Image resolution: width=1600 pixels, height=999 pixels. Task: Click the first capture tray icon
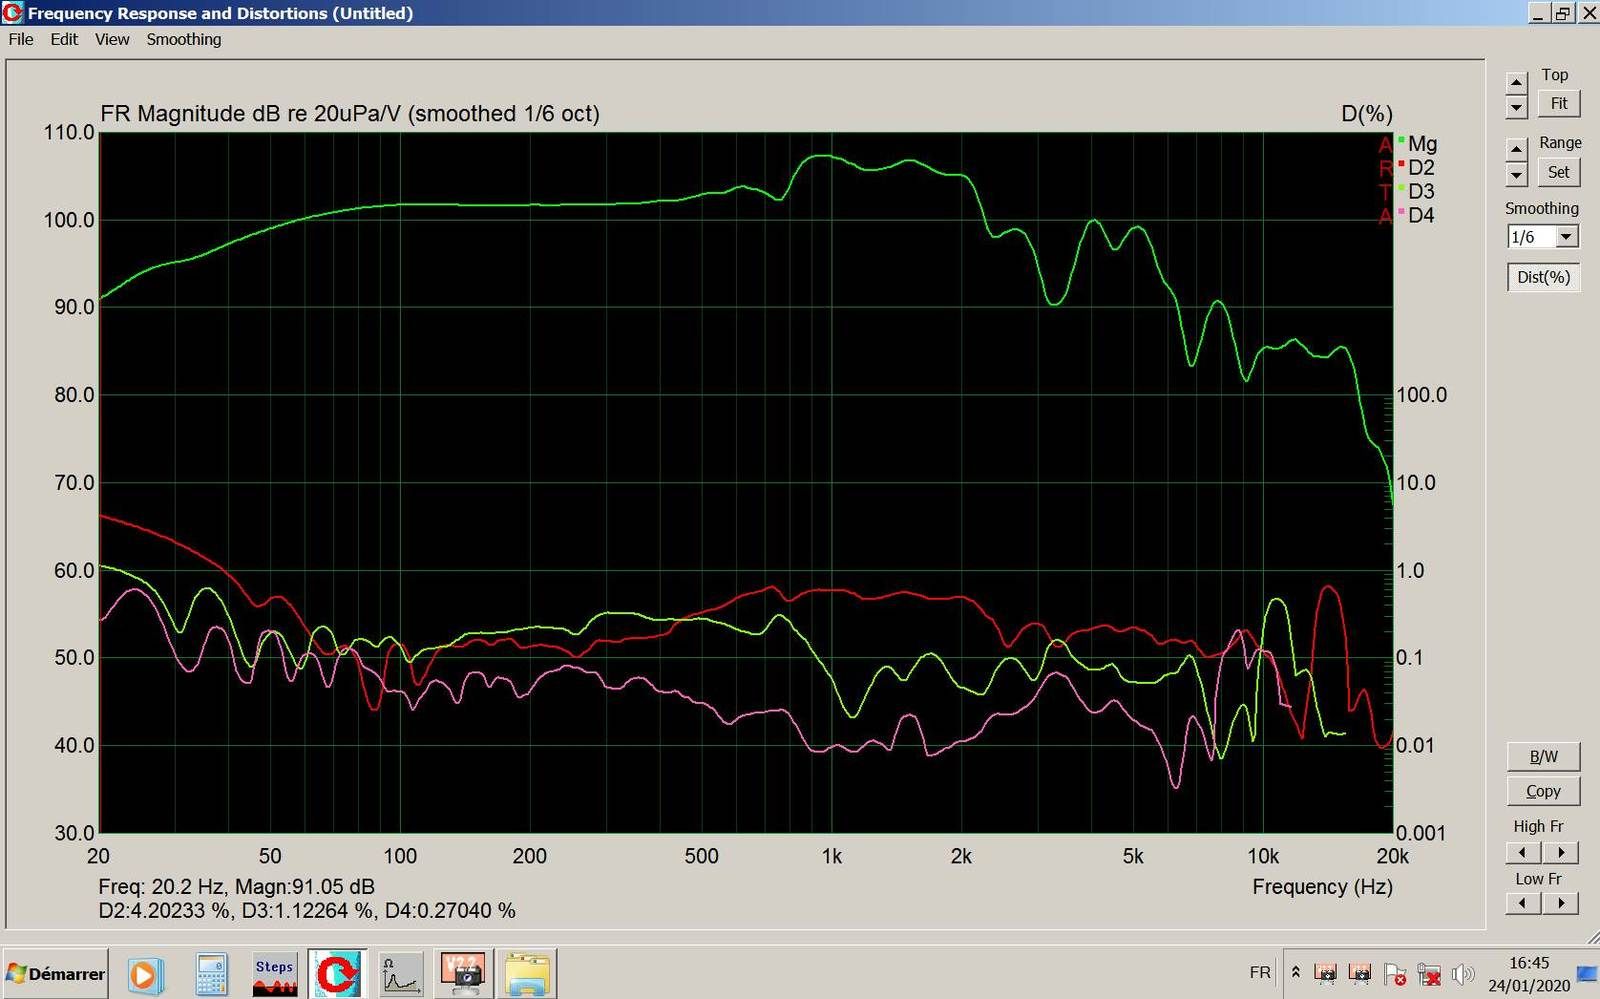coord(1326,973)
